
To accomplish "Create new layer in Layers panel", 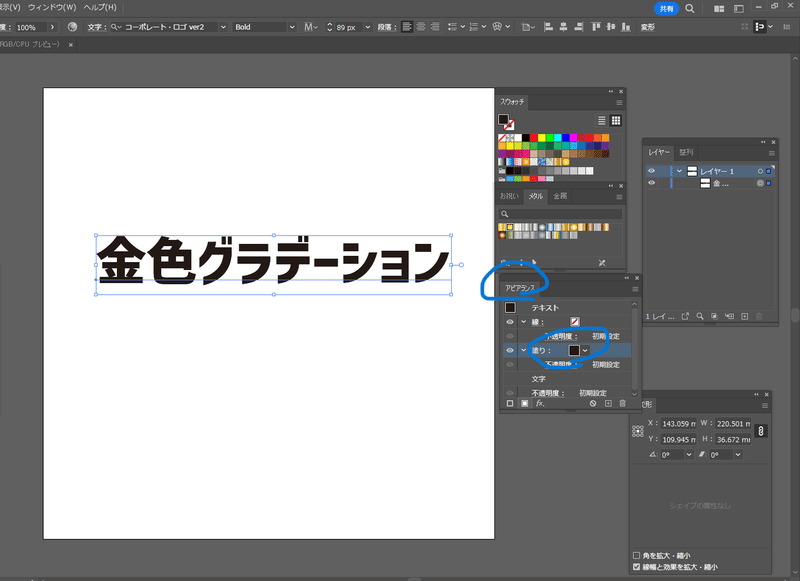I will [x=744, y=316].
